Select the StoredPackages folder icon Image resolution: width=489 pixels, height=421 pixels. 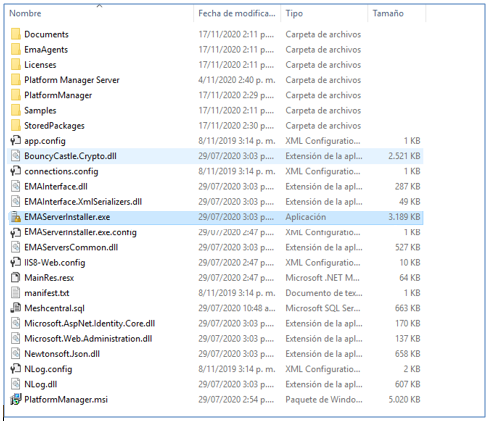(x=16, y=126)
